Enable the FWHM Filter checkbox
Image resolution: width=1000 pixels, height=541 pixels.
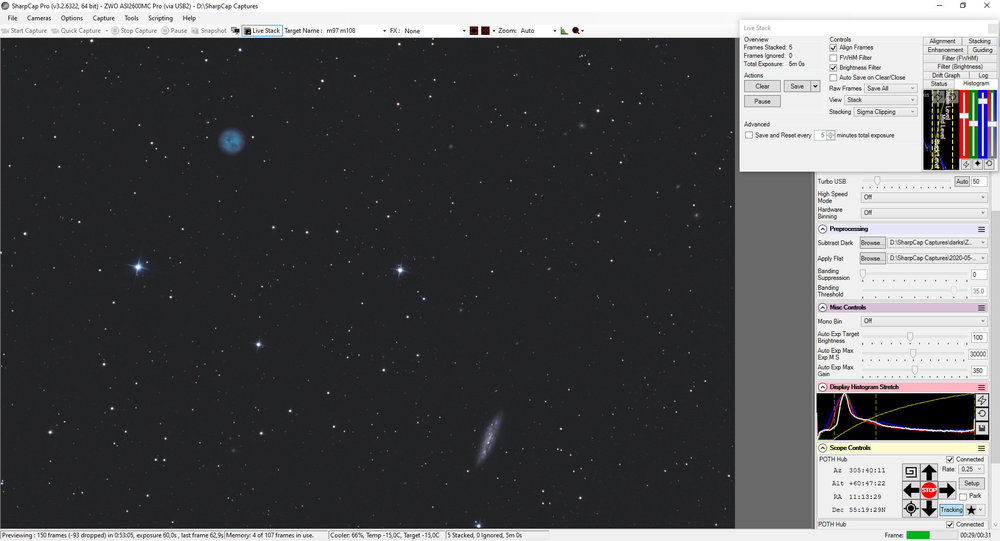click(x=833, y=57)
